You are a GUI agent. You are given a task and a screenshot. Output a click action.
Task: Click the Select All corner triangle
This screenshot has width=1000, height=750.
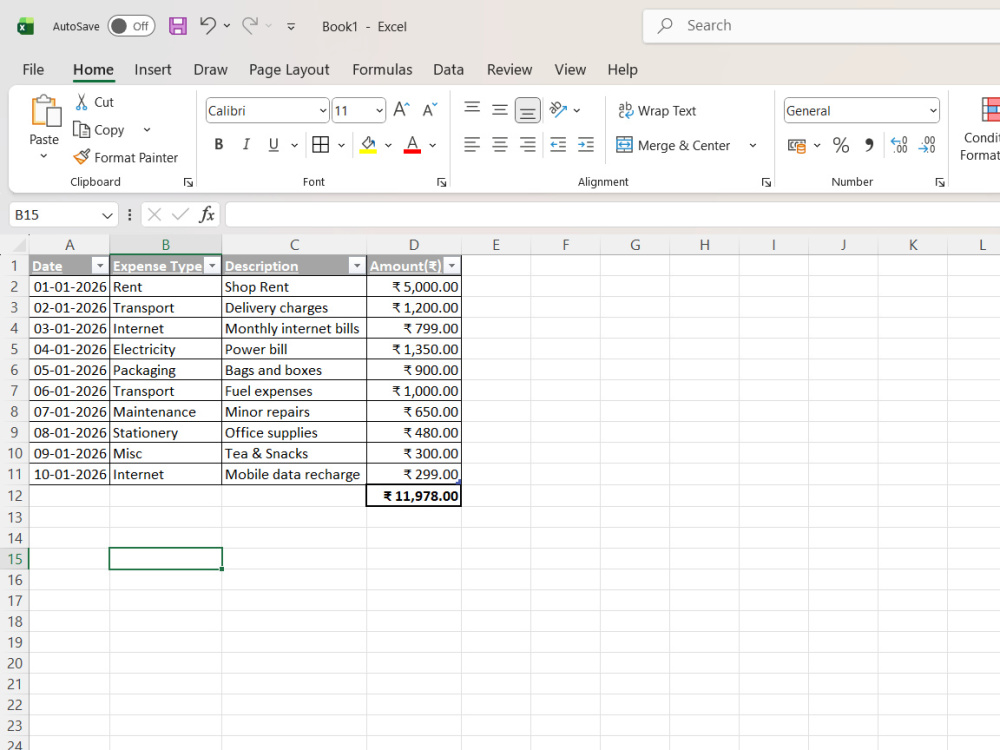(x=19, y=245)
